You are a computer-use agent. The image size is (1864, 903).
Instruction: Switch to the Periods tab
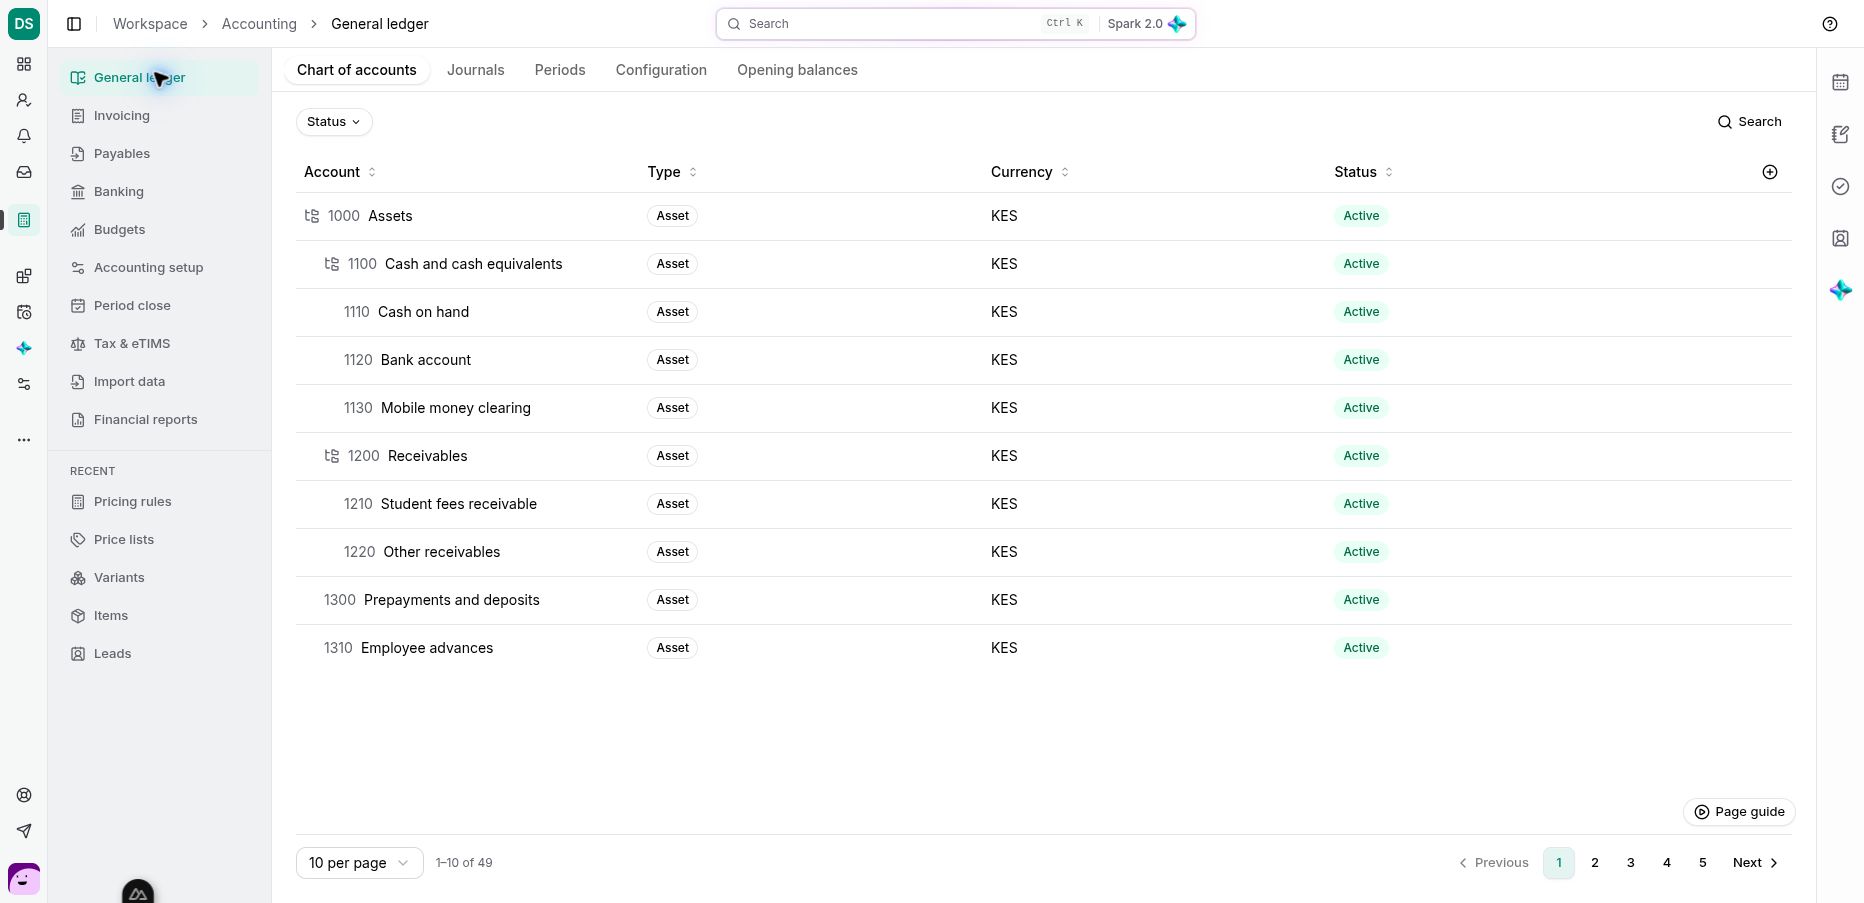click(x=560, y=70)
